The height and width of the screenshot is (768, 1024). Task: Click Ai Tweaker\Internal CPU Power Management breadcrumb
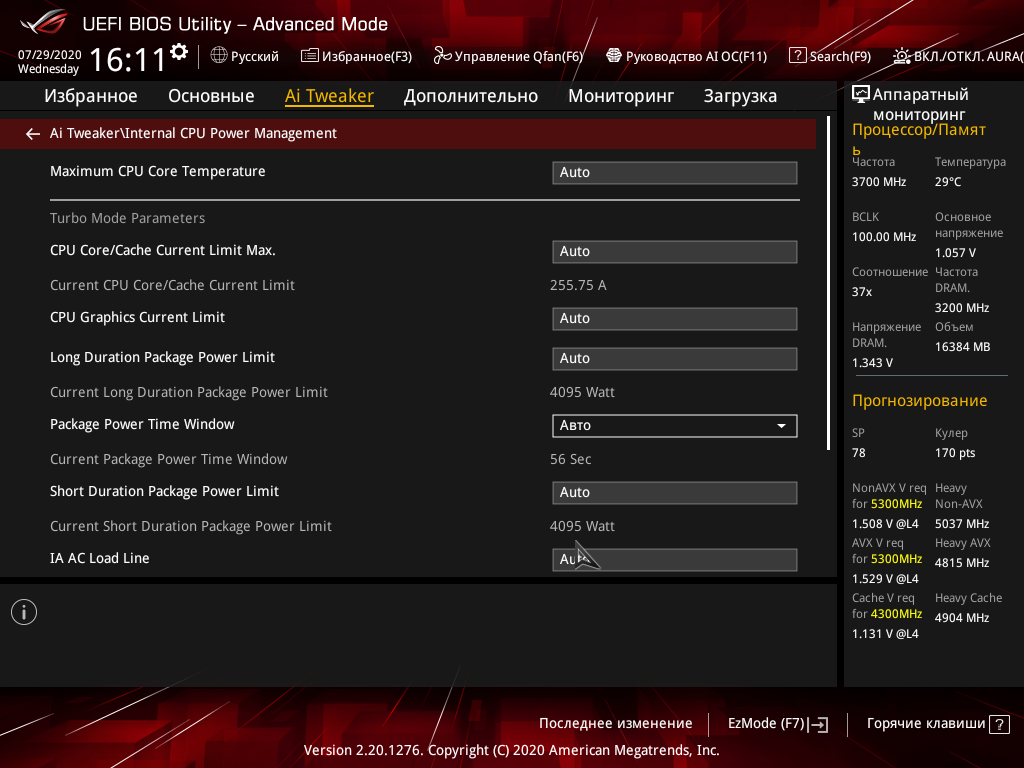[193, 133]
